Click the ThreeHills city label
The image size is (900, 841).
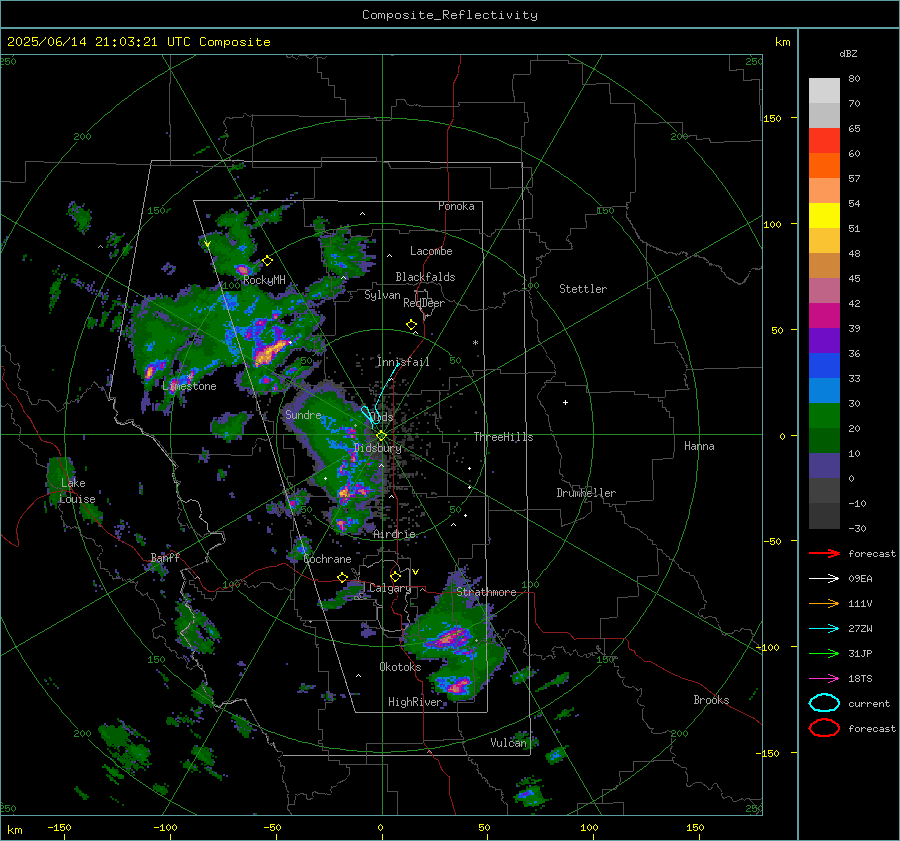(503, 437)
